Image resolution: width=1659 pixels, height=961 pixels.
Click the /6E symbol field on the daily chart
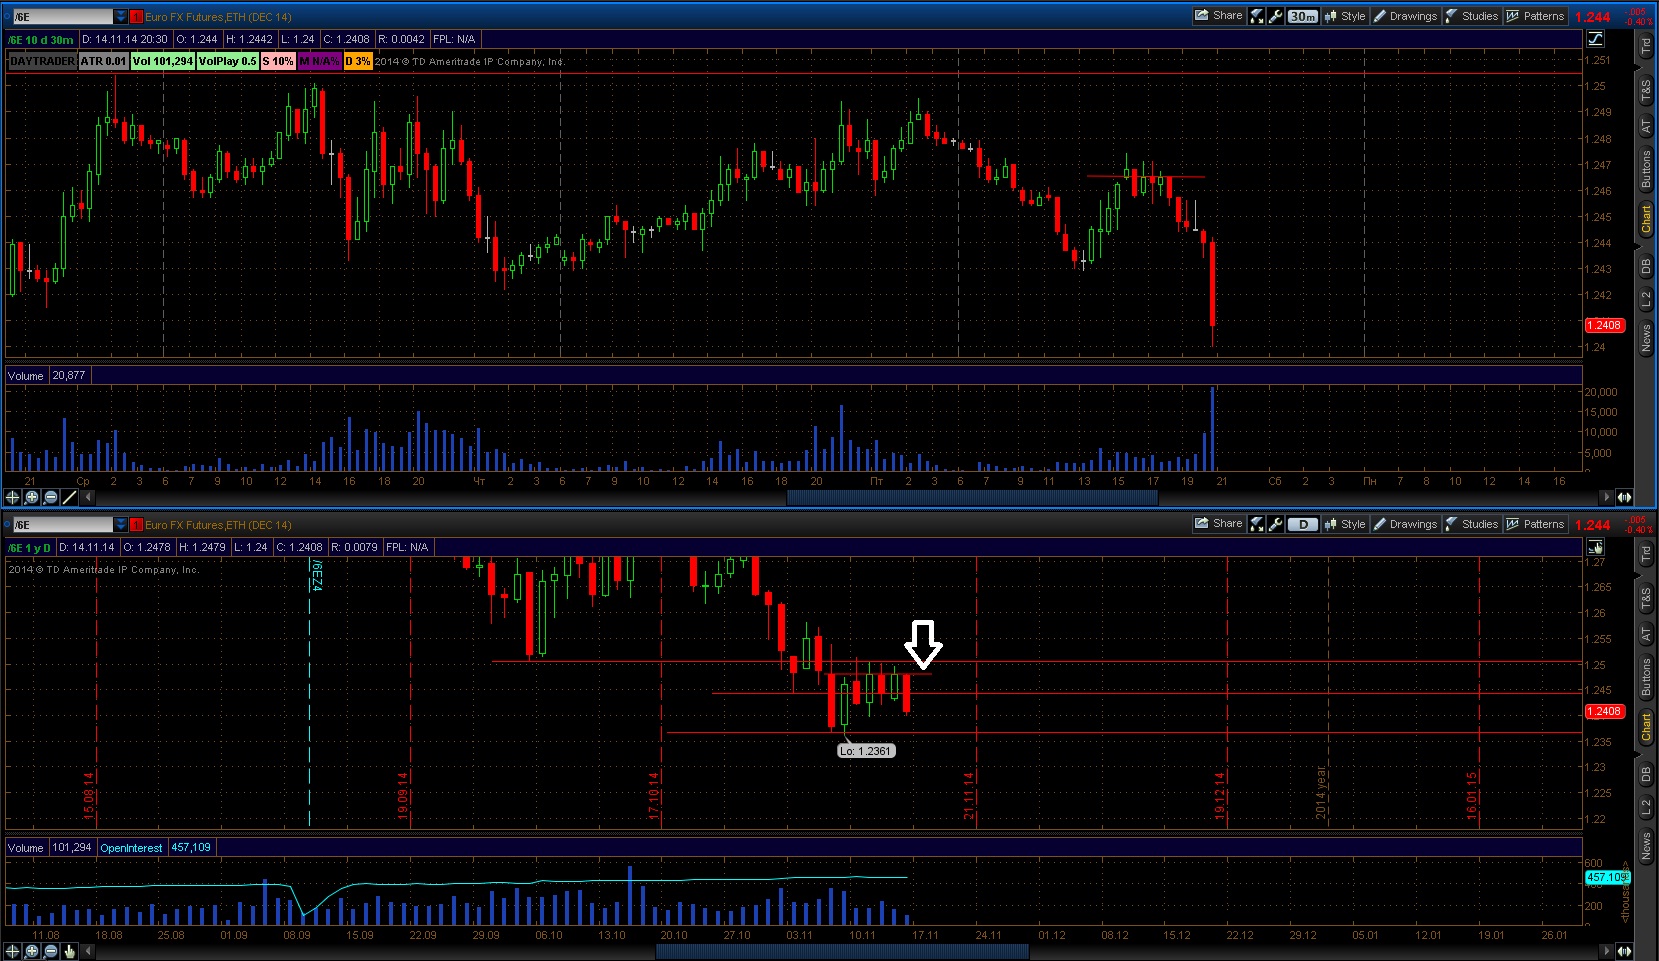pyautogui.click(x=63, y=525)
